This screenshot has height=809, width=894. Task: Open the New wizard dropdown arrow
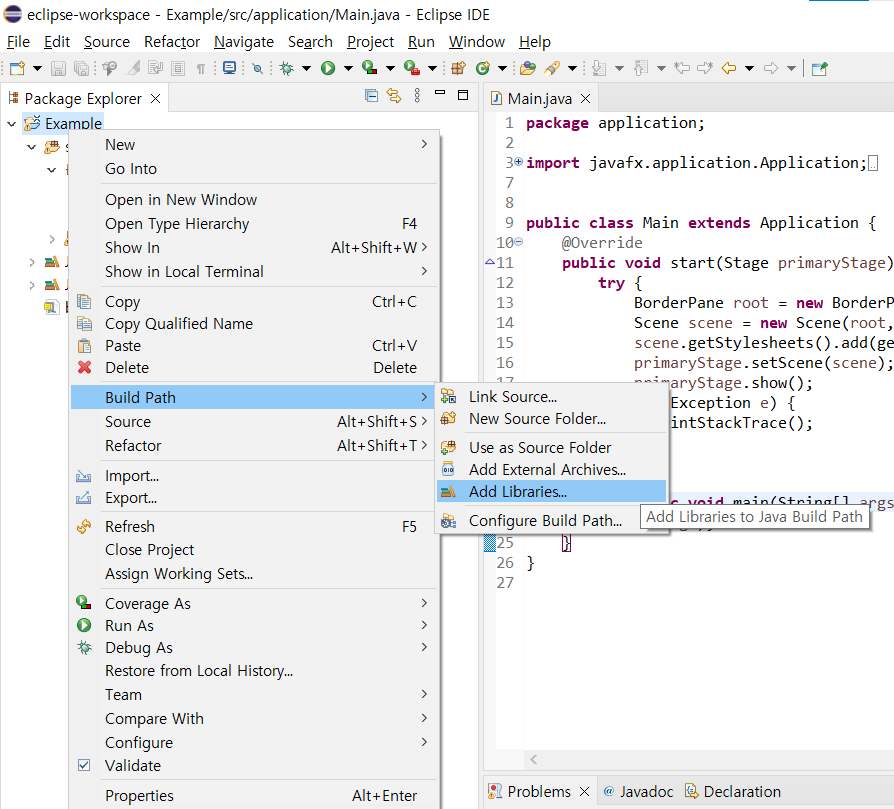(38, 68)
